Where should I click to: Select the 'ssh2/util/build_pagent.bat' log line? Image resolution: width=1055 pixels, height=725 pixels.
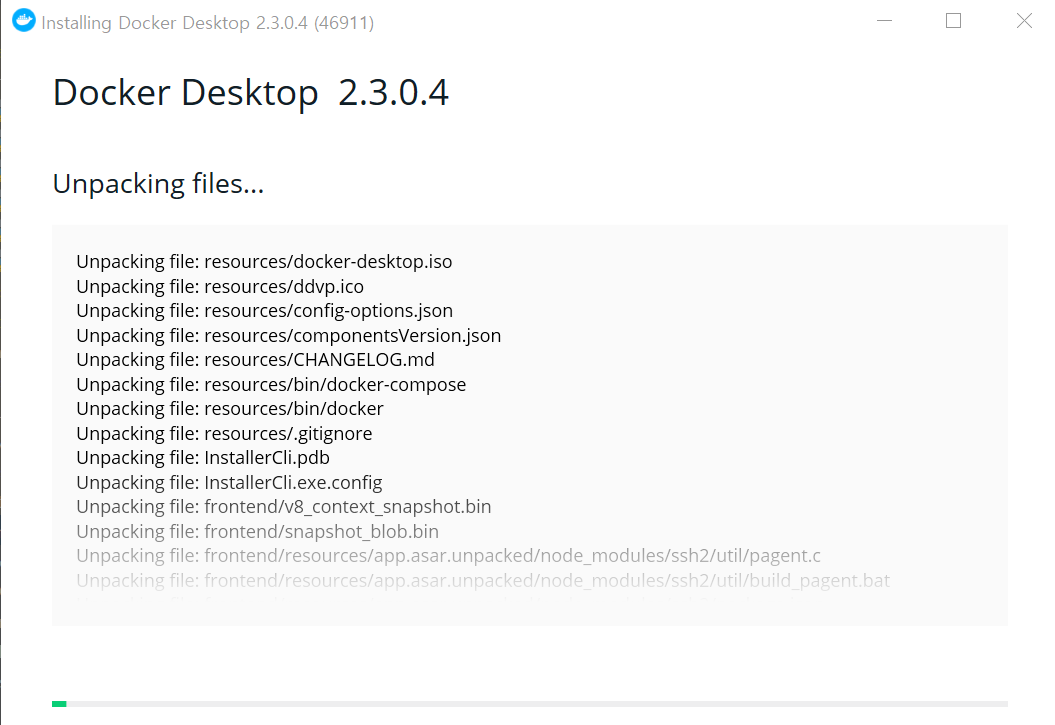tap(483, 580)
